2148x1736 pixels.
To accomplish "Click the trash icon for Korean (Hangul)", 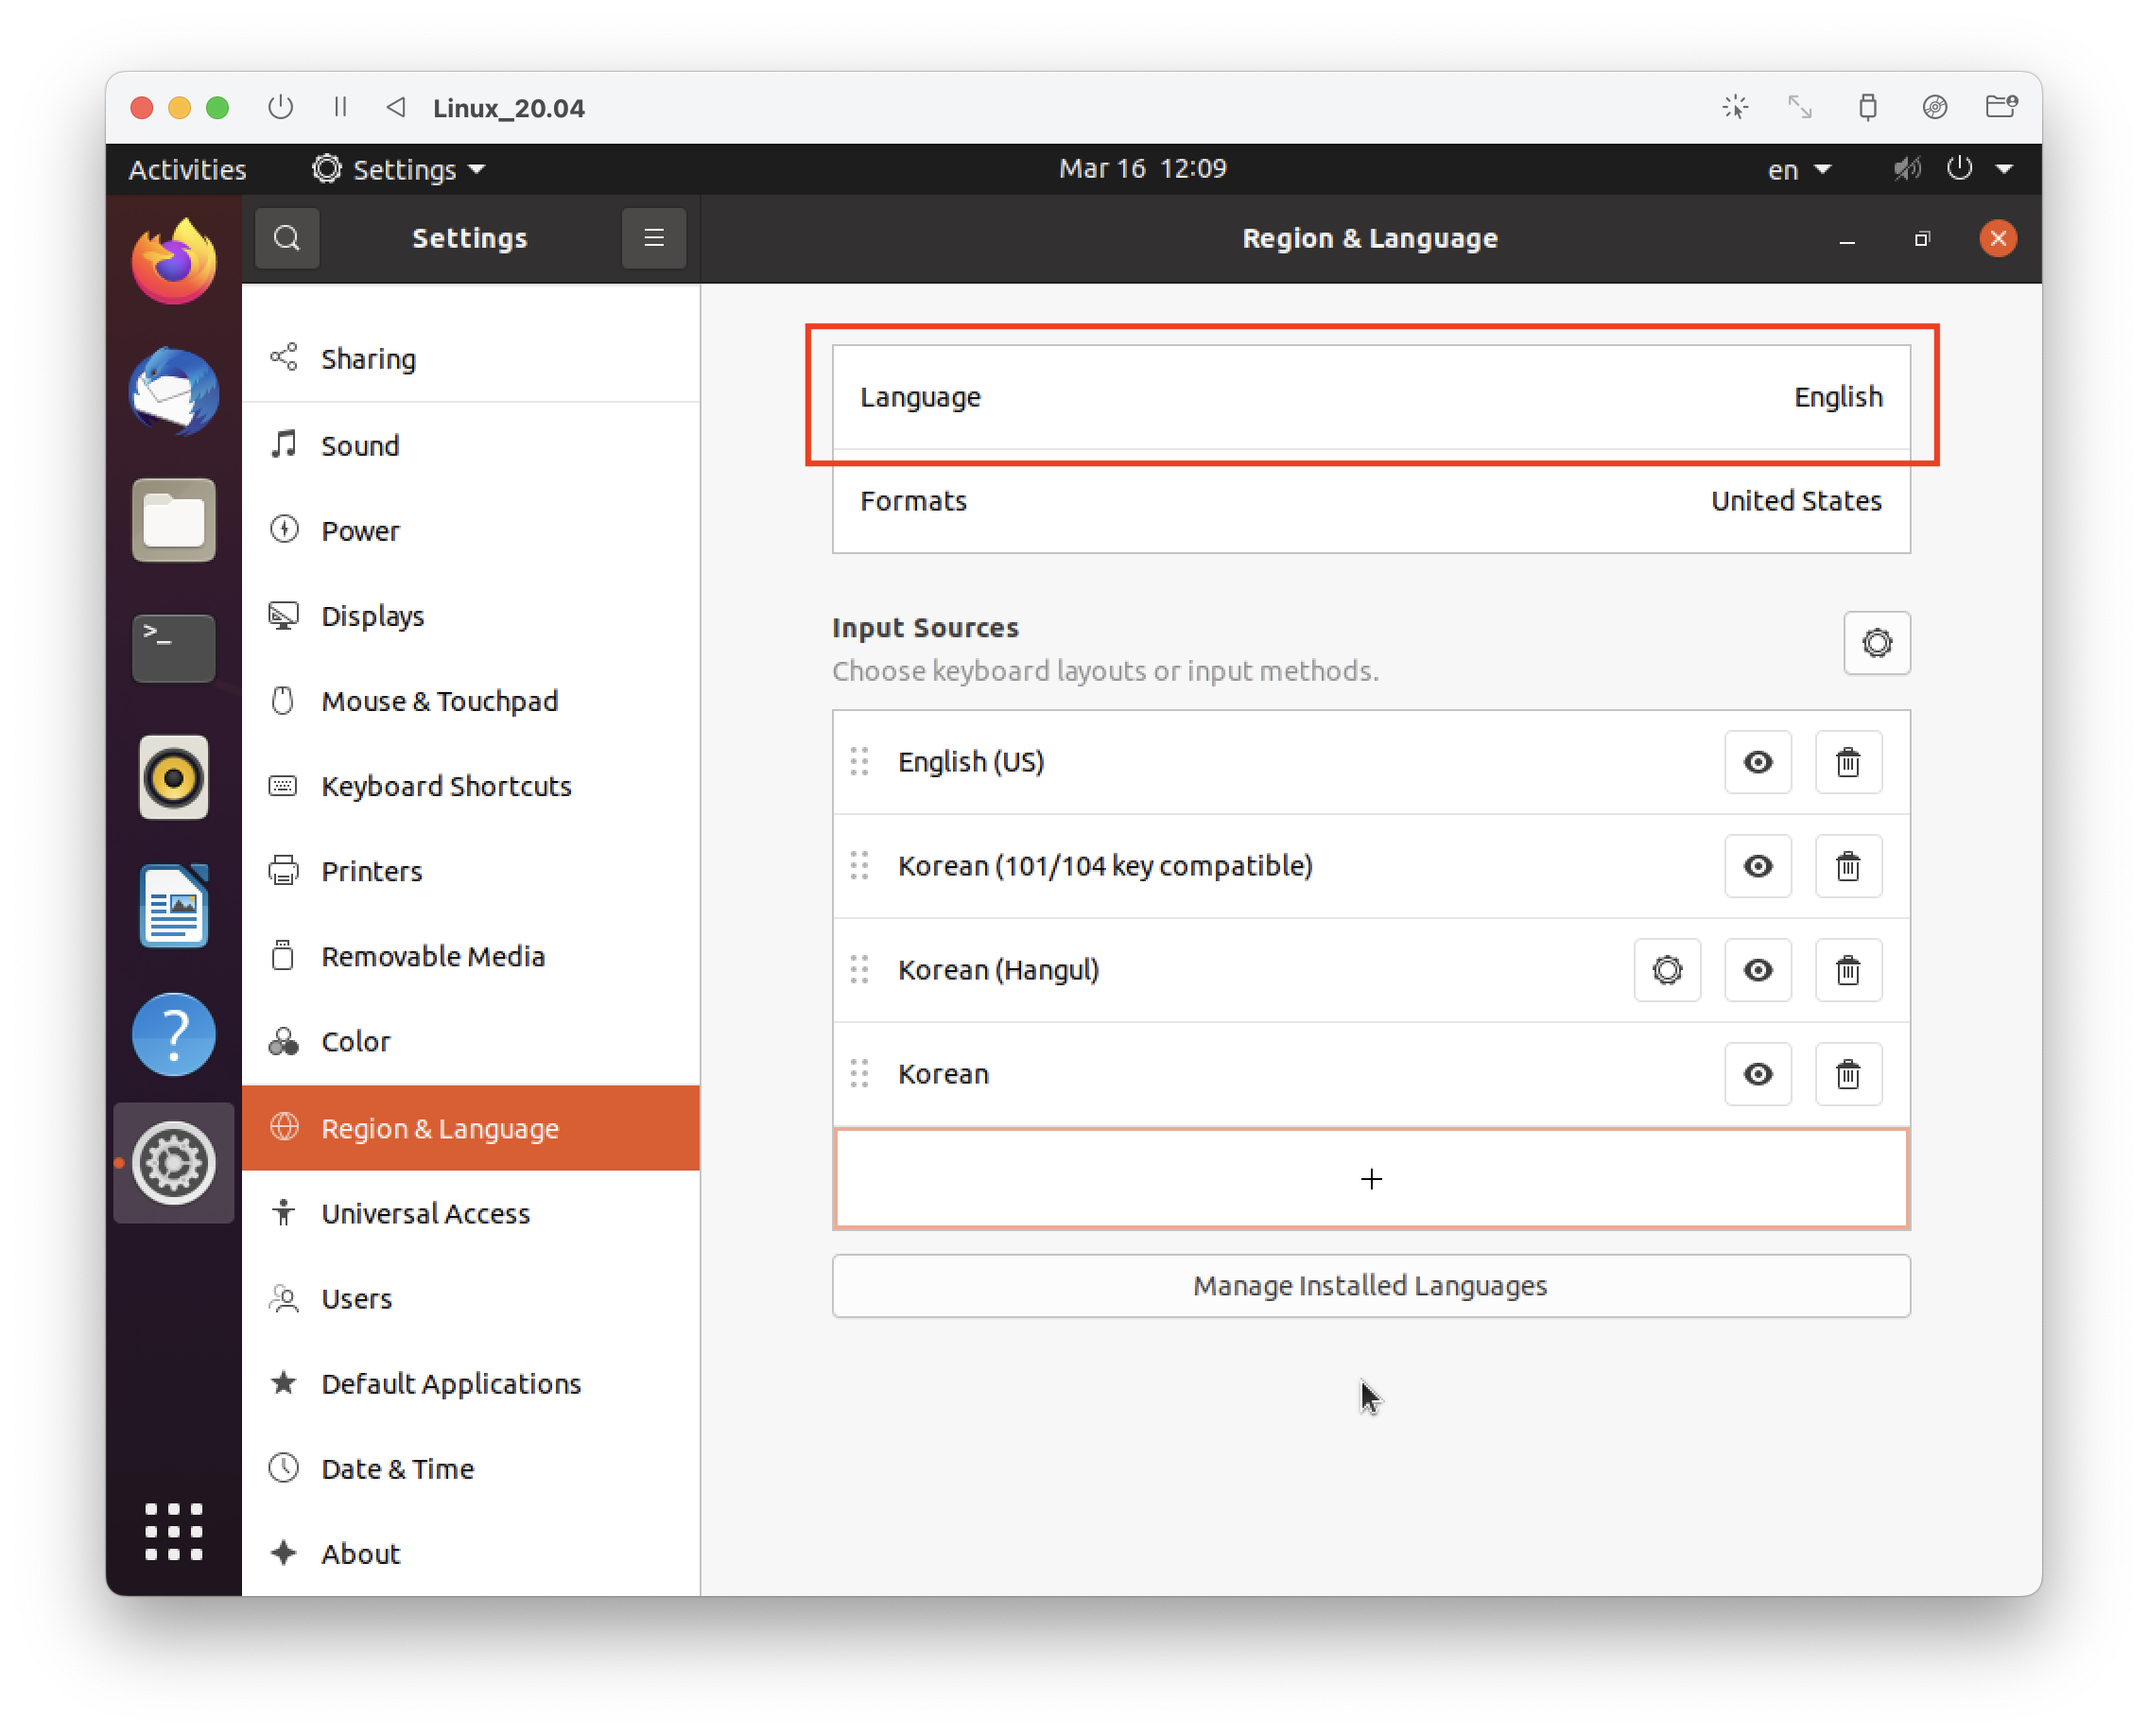I will [x=1848, y=970].
